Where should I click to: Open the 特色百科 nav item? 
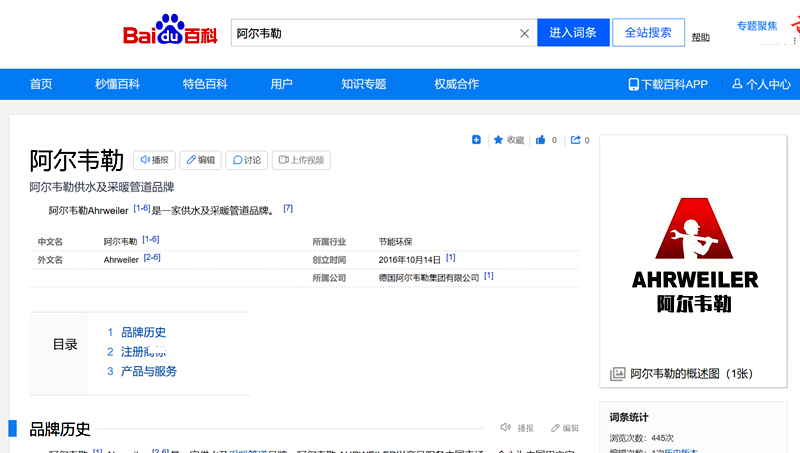click(205, 84)
